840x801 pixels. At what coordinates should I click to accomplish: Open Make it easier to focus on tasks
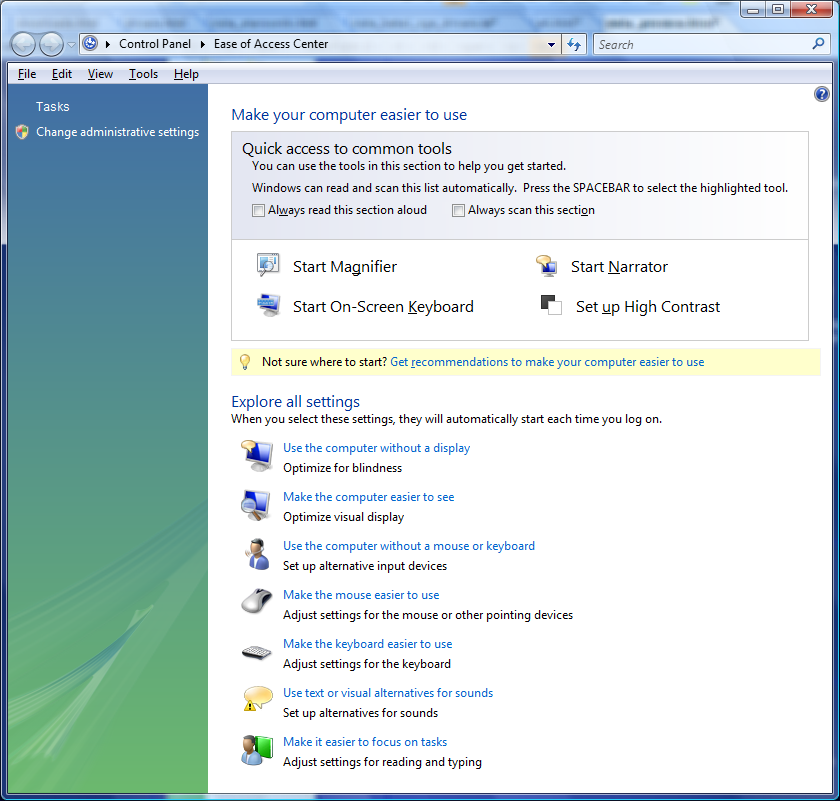(x=365, y=742)
